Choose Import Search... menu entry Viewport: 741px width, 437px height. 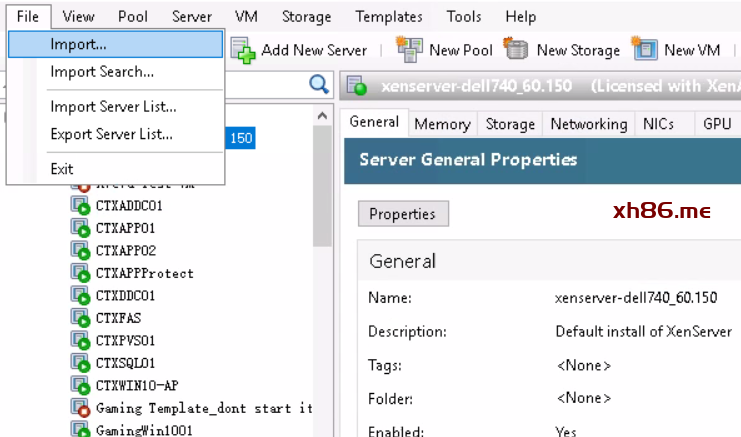click(x=102, y=72)
